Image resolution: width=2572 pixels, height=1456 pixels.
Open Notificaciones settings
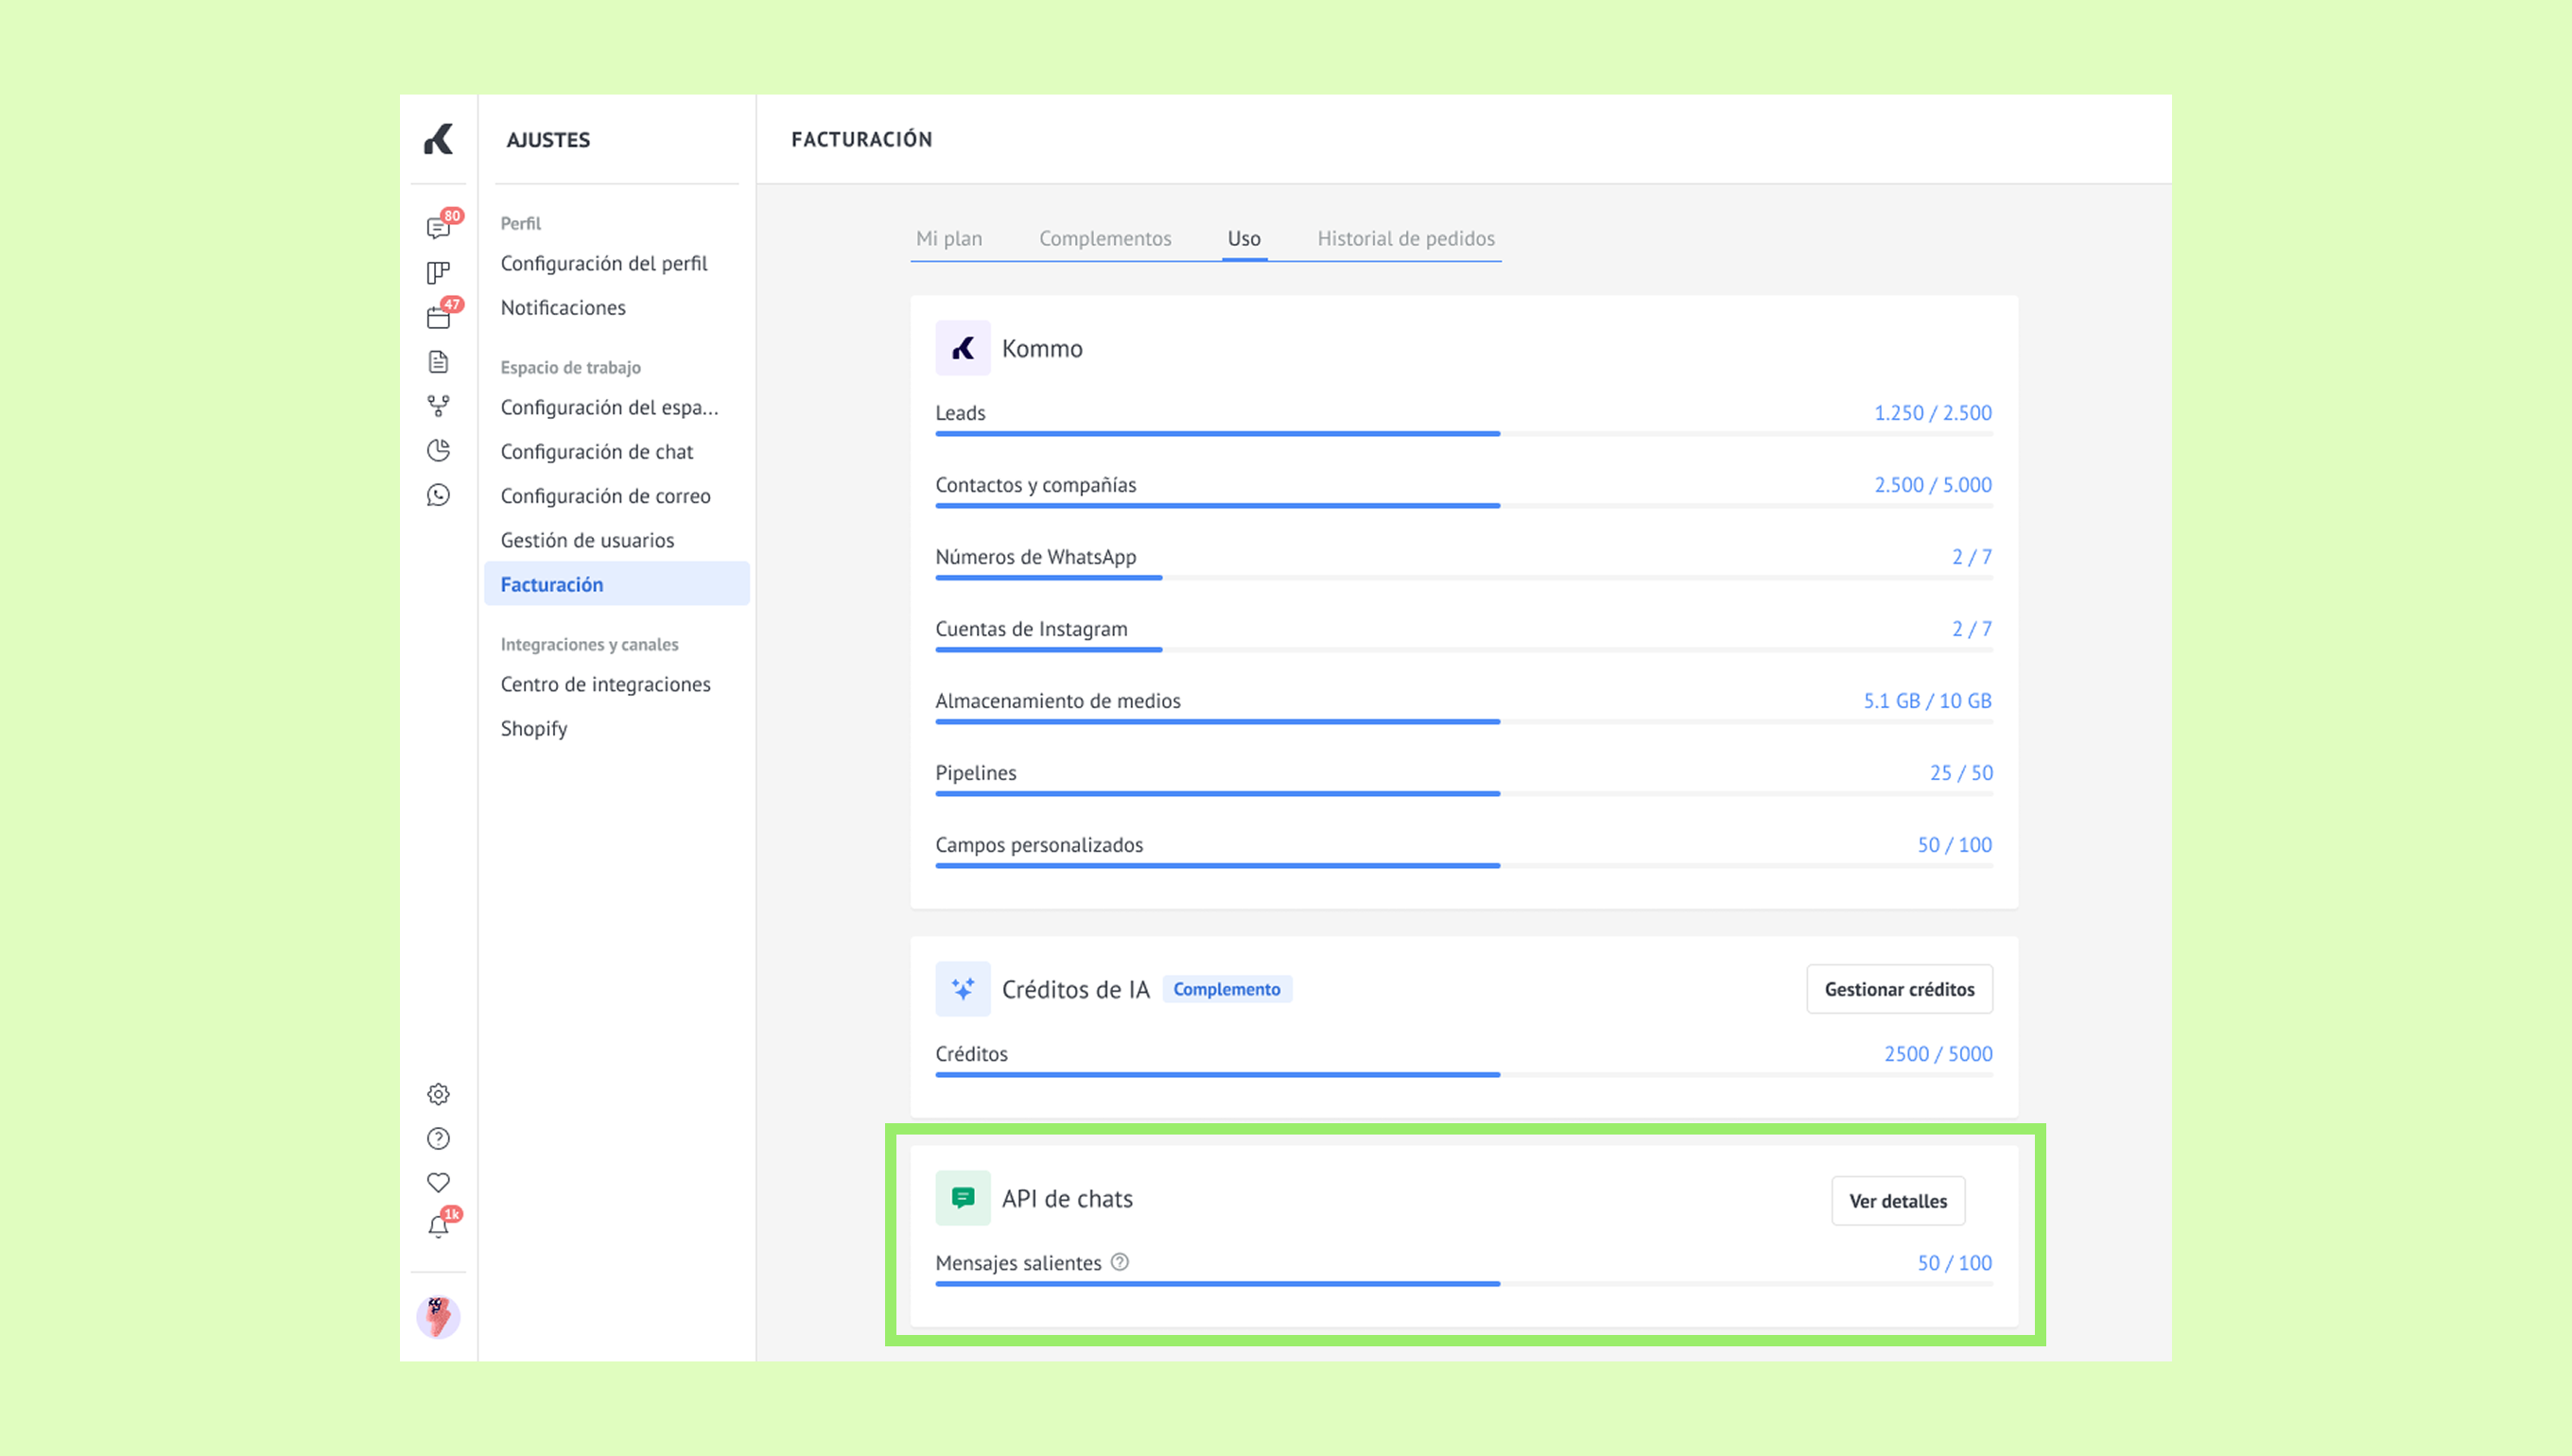tap(563, 307)
